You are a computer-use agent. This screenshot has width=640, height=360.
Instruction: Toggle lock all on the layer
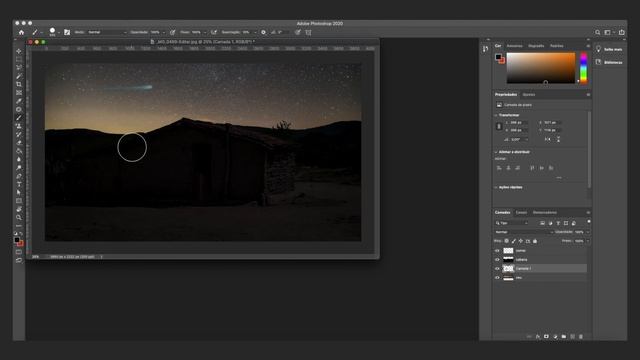click(x=535, y=241)
